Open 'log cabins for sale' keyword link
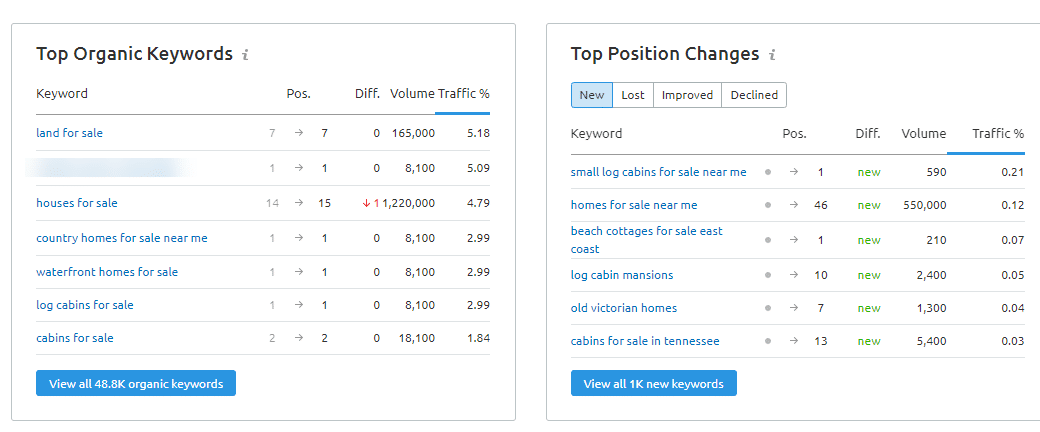This screenshot has width=1040, height=432. (85, 305)
